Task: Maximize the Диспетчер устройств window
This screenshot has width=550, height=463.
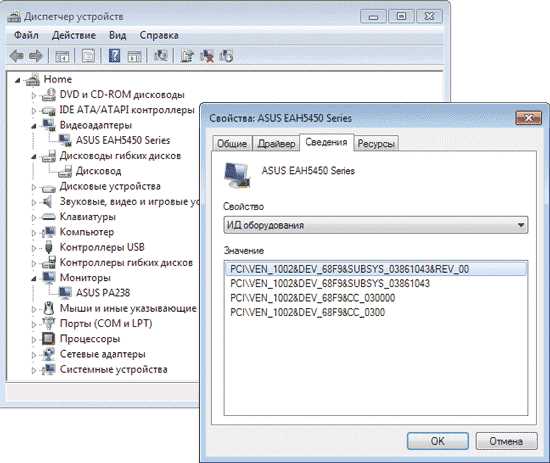Action: pos(401,16)
